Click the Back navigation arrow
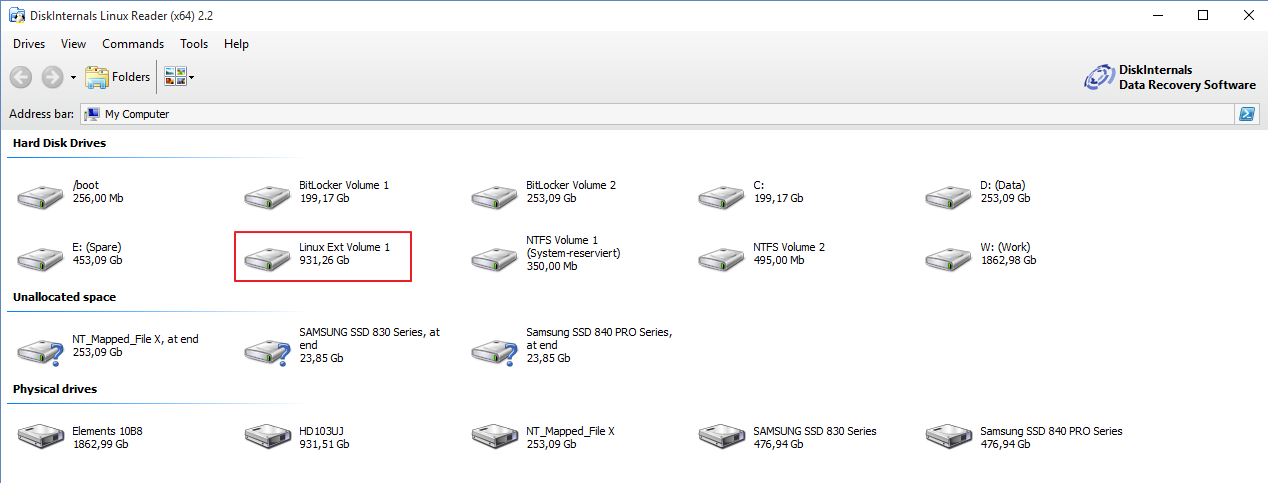 pyautogui.click(x=21, y=77)
